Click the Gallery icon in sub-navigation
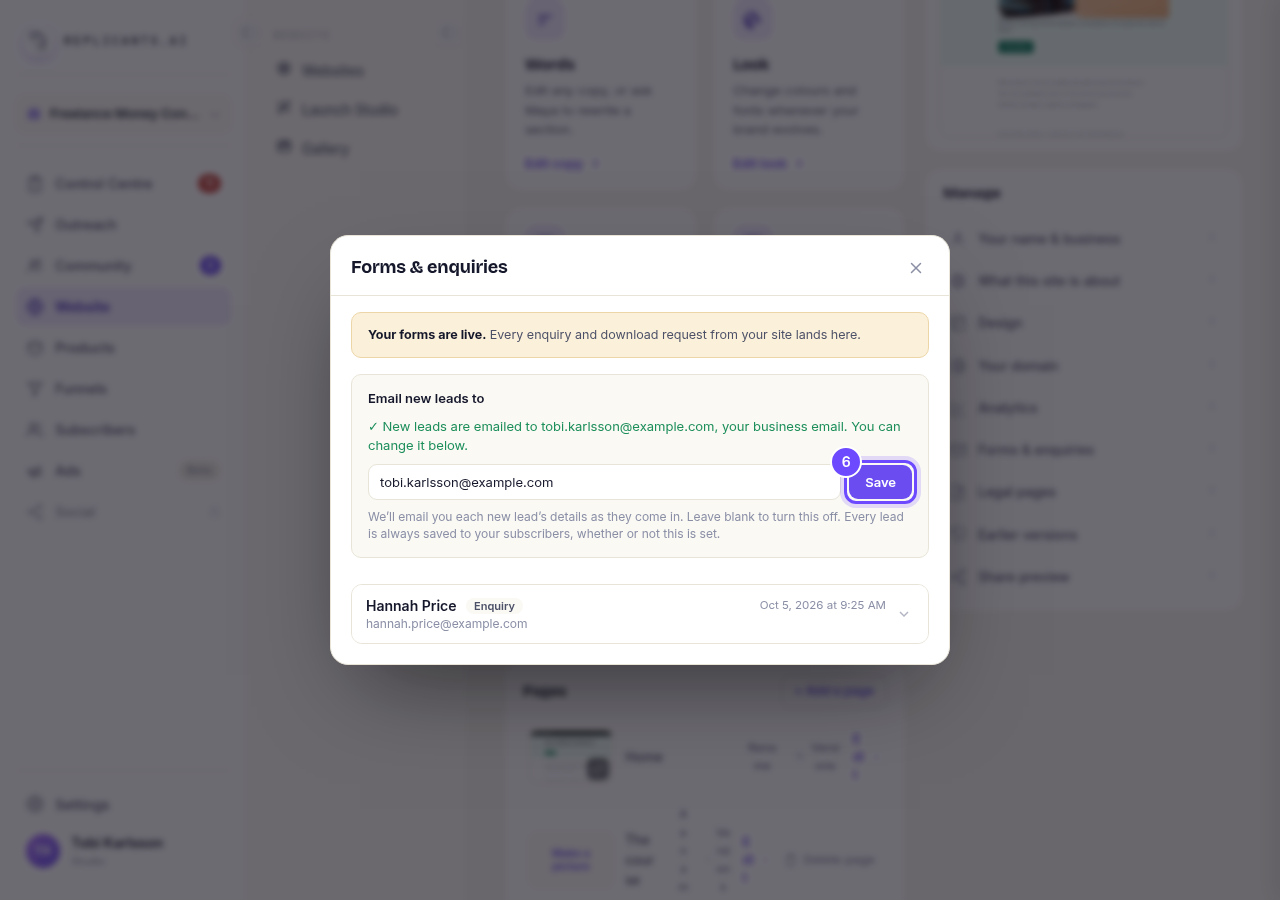Screen dimensions: 1280x900 pyautogui.click(x=284, y=147)
